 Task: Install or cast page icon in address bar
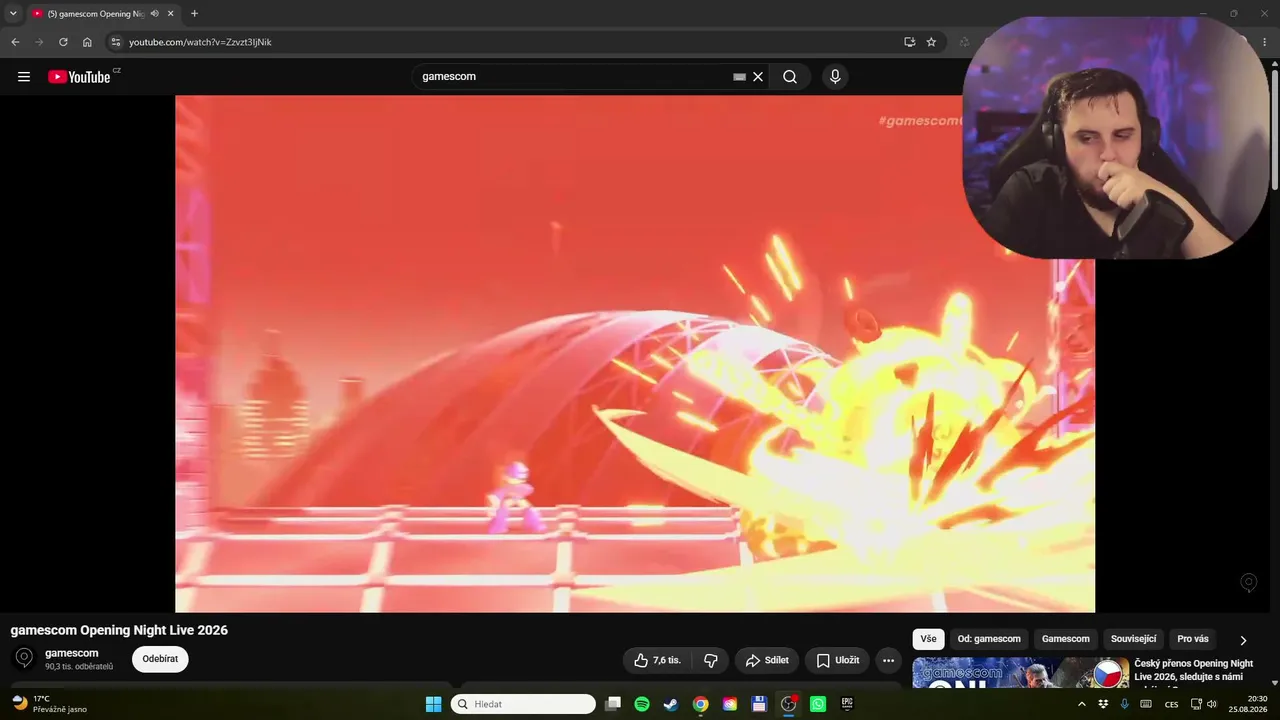909,42
